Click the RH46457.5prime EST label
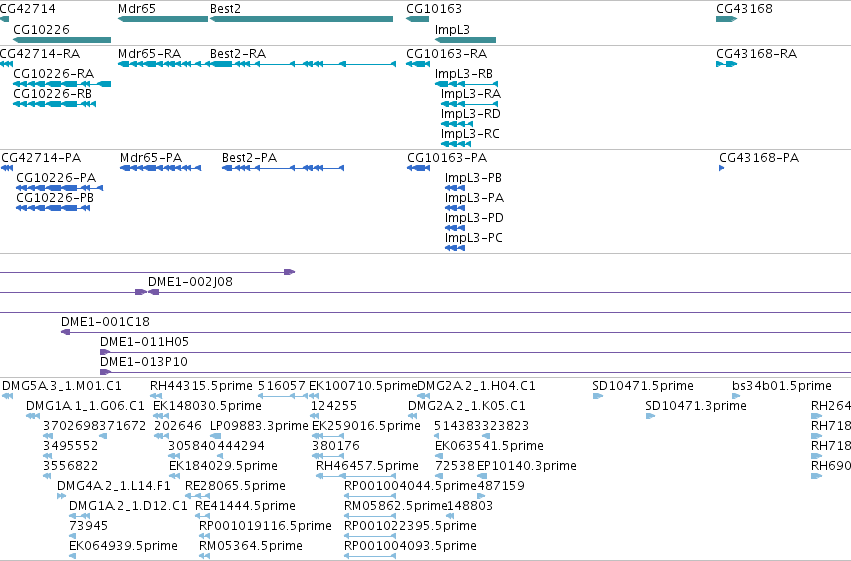This screenshot has height=561, width=851. pos(367,466)
